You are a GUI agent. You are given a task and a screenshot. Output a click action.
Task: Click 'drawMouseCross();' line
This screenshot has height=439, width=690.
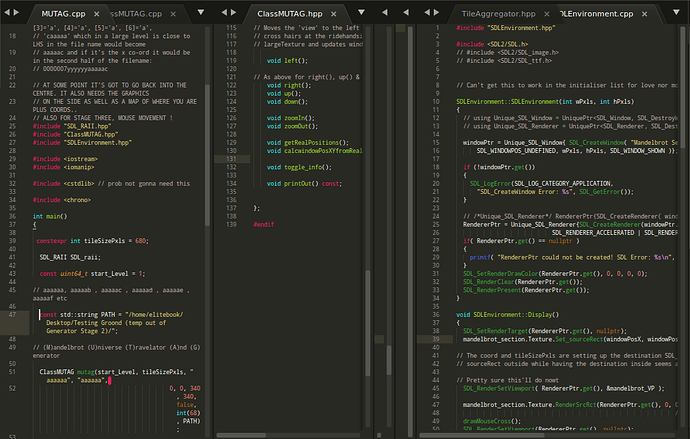[x=492, y=421]
